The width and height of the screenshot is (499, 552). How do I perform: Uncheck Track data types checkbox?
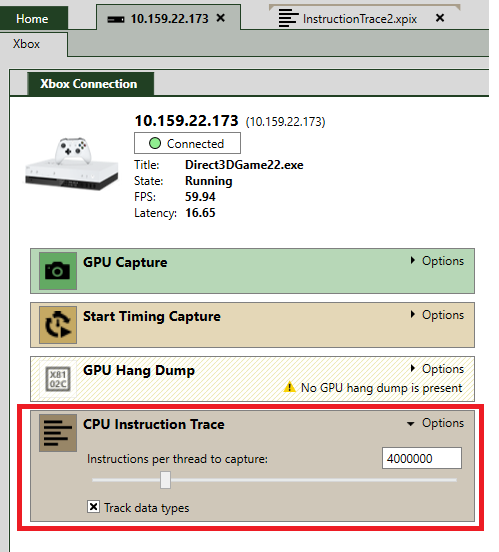[x=93, y=507]
